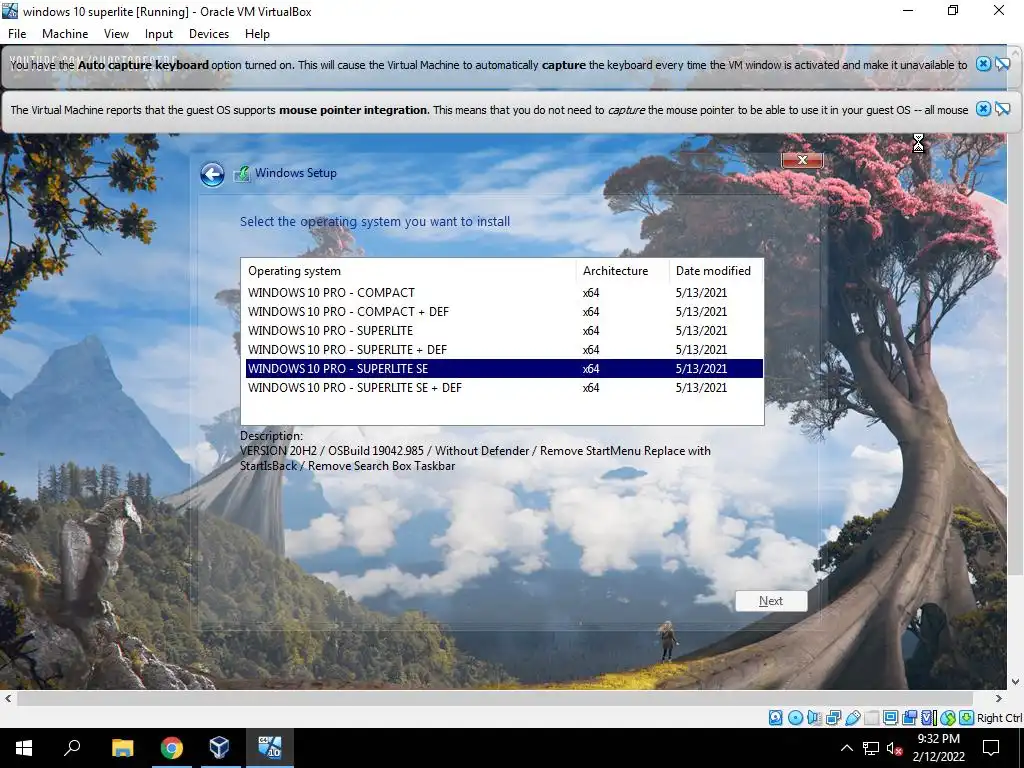
Task: Select WINDOWS 10 PRO - SUPERLITE + DEF
Action: [504, 349]
